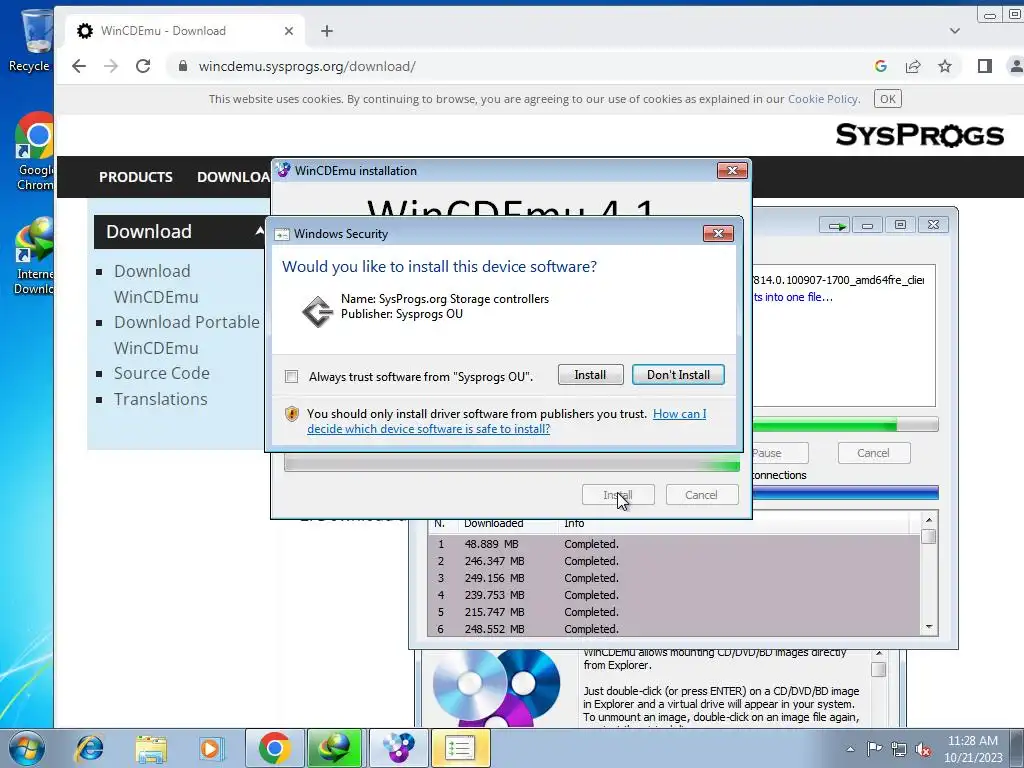Open DOWNLOAD menu on website navbar
The width and height of the screenshot is (1024, 768).
[x=234, y=177]
